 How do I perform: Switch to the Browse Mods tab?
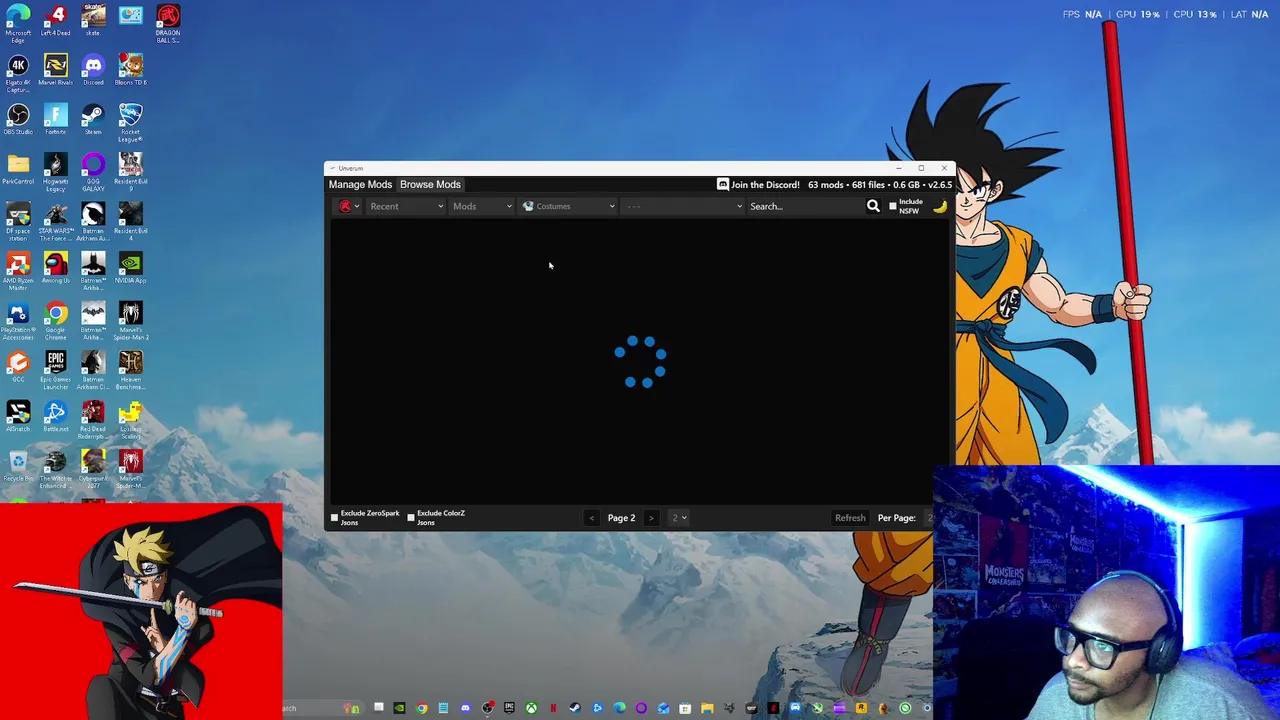pyautogui.click(x=430, y=184)
